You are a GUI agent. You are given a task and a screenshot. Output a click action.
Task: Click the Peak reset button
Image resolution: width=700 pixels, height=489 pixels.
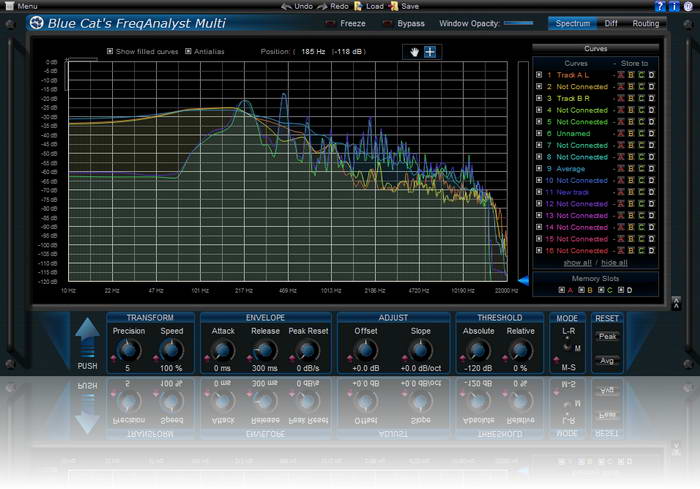607,337
